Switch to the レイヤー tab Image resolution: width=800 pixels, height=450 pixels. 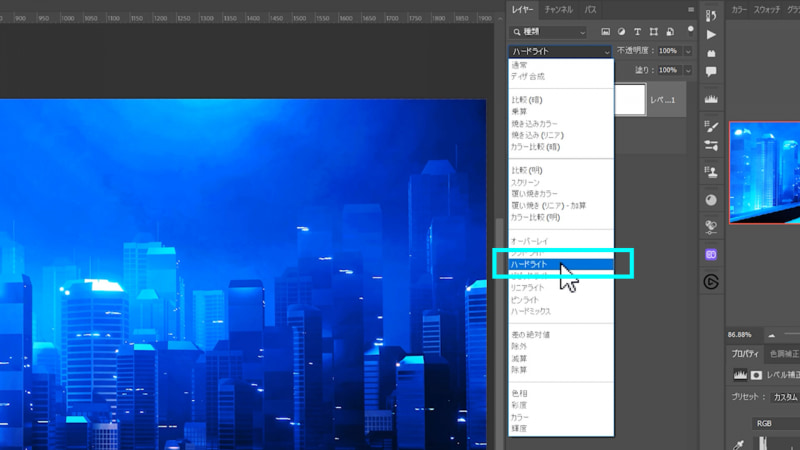click(522, 10)
